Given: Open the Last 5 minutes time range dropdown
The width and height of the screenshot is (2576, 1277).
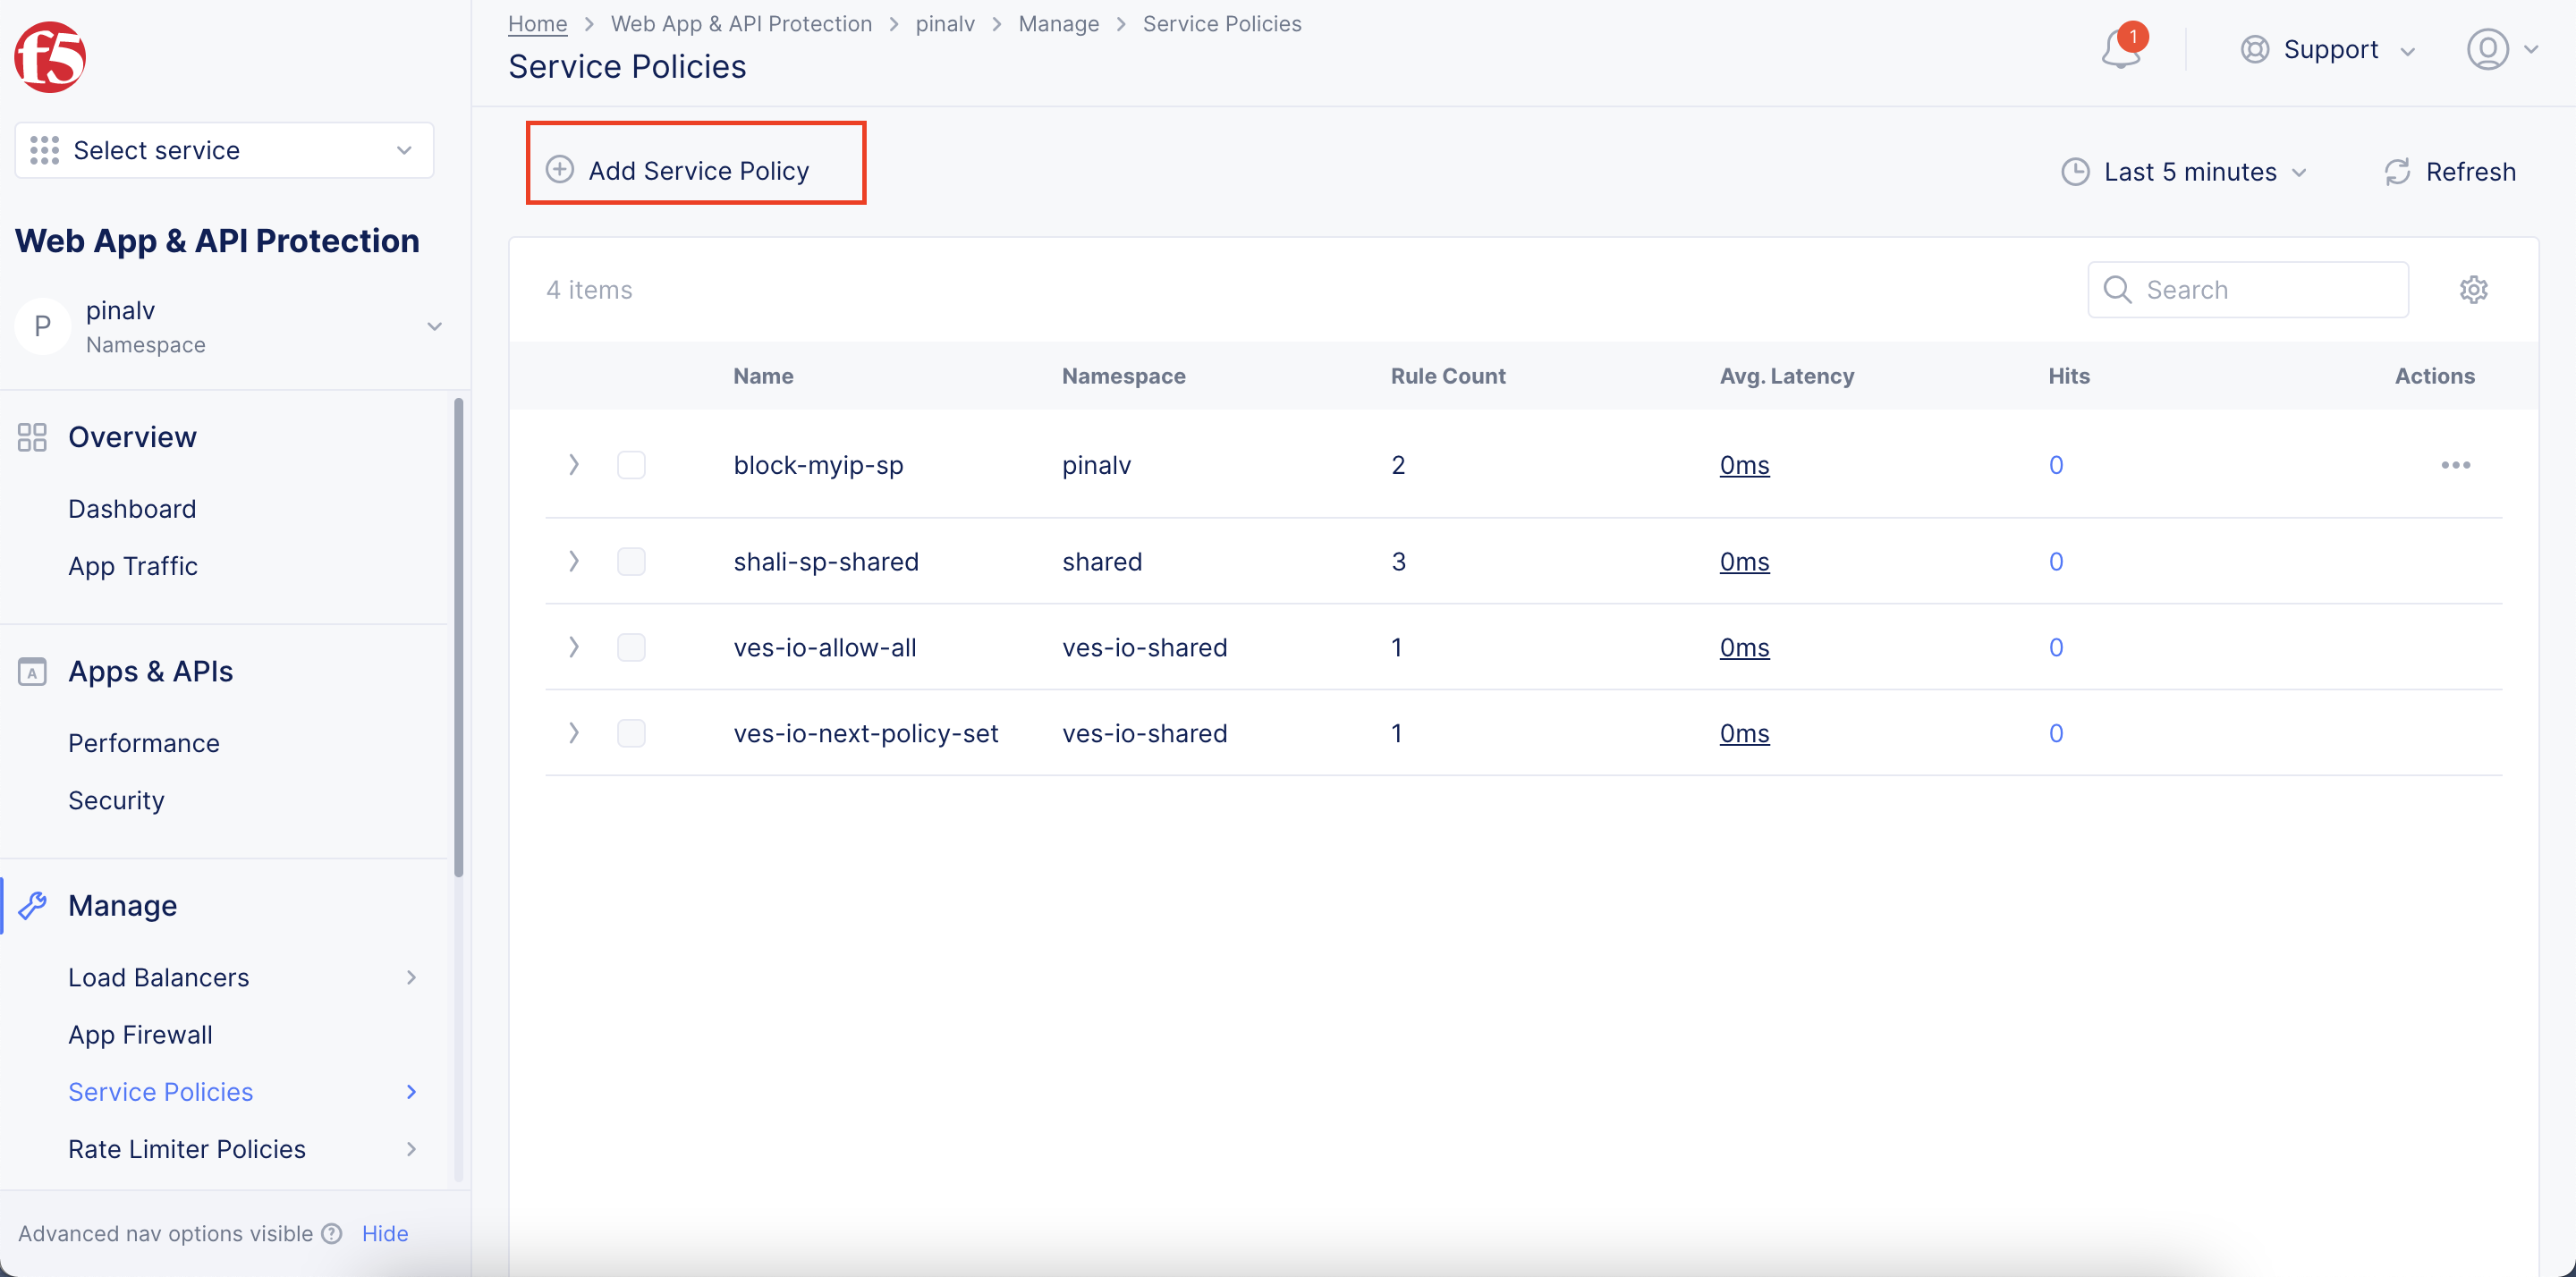Looking at the screenshot, I should pos(2185,171).
